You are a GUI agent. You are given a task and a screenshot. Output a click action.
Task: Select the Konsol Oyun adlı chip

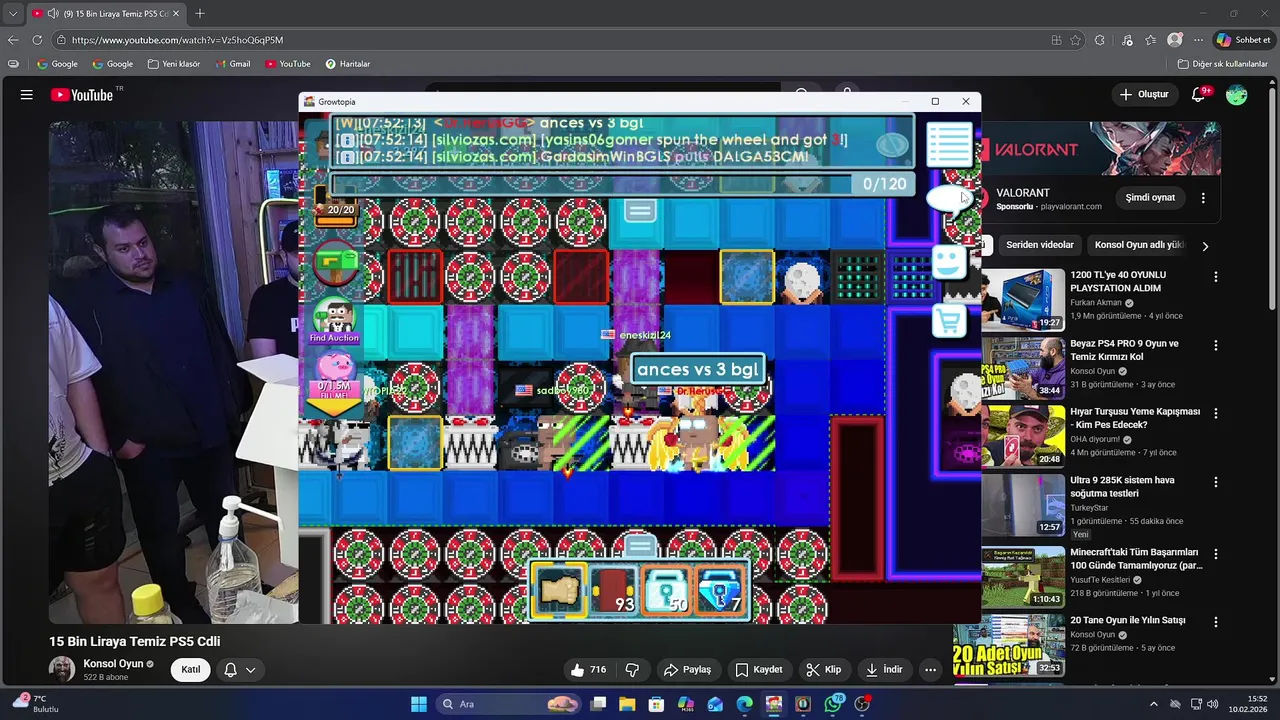(1138, 245)
